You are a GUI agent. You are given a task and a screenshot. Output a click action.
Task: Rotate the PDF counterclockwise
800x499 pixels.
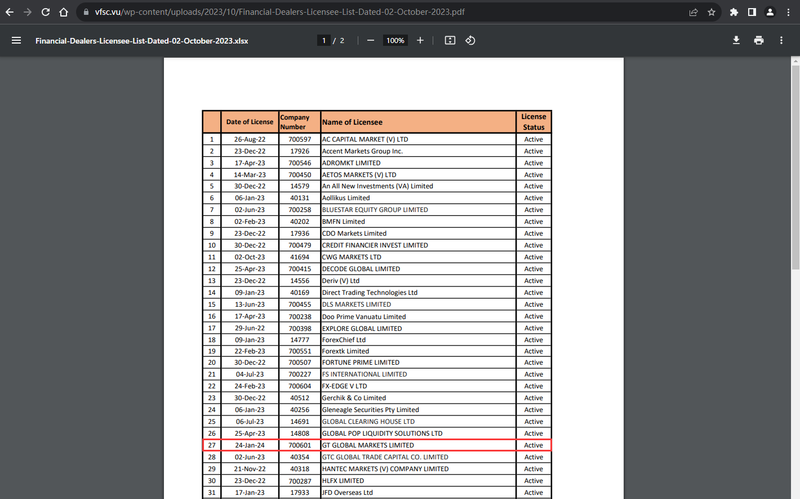click(x=470, y=40)
